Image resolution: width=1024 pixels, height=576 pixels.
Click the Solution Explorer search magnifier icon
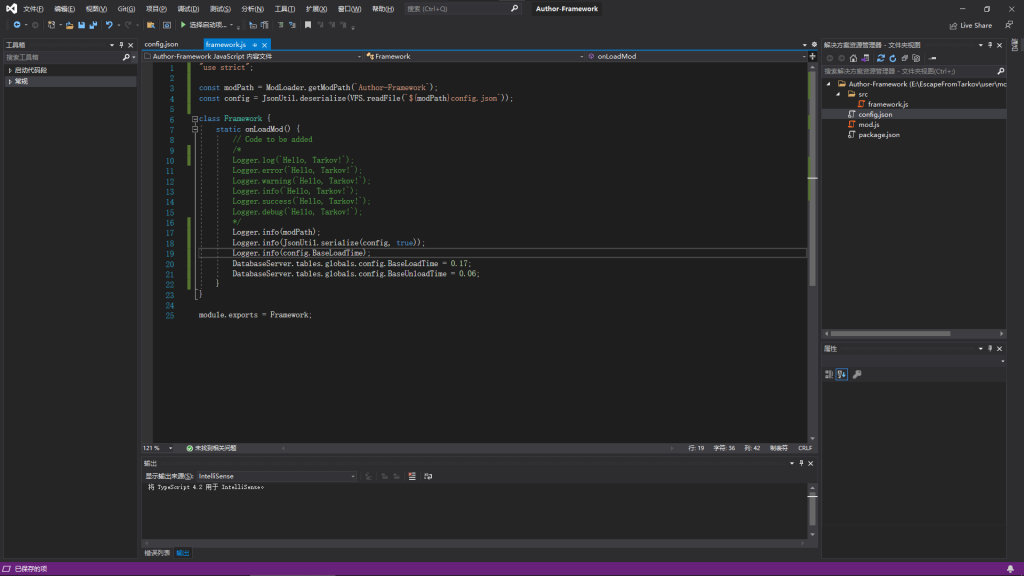point(1000,71)
